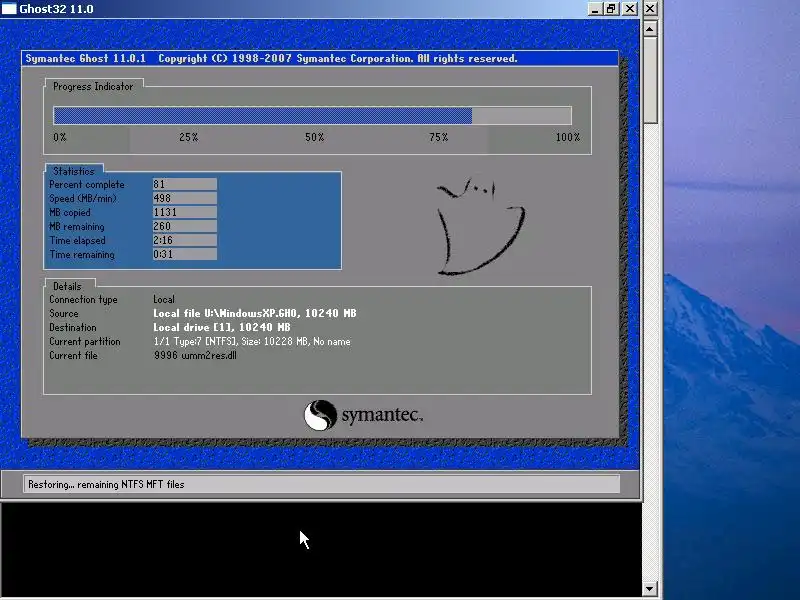The height and width of the screenshot is (600, 800).
Task: Click the Details group label
Action: coord(67,286)
